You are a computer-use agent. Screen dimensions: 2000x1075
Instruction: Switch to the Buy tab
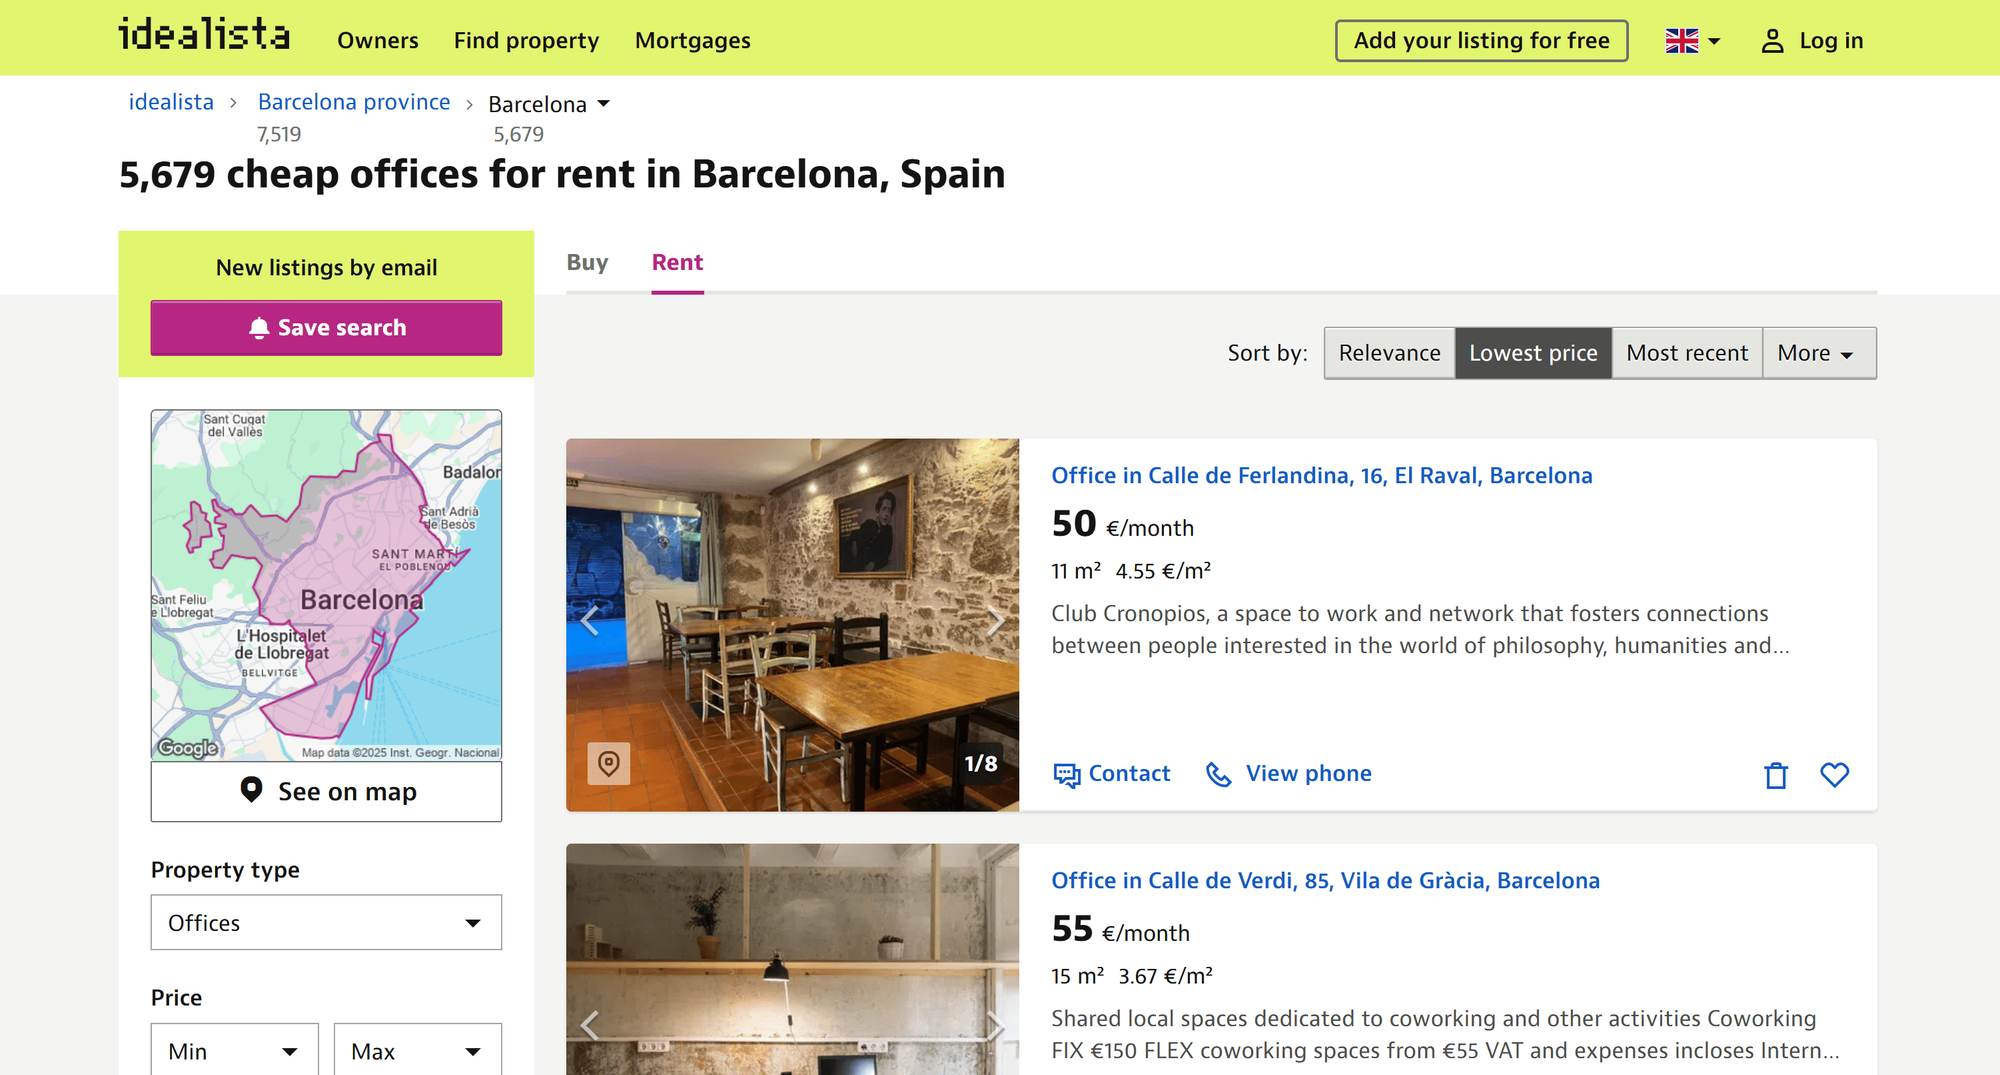point(588,262)
